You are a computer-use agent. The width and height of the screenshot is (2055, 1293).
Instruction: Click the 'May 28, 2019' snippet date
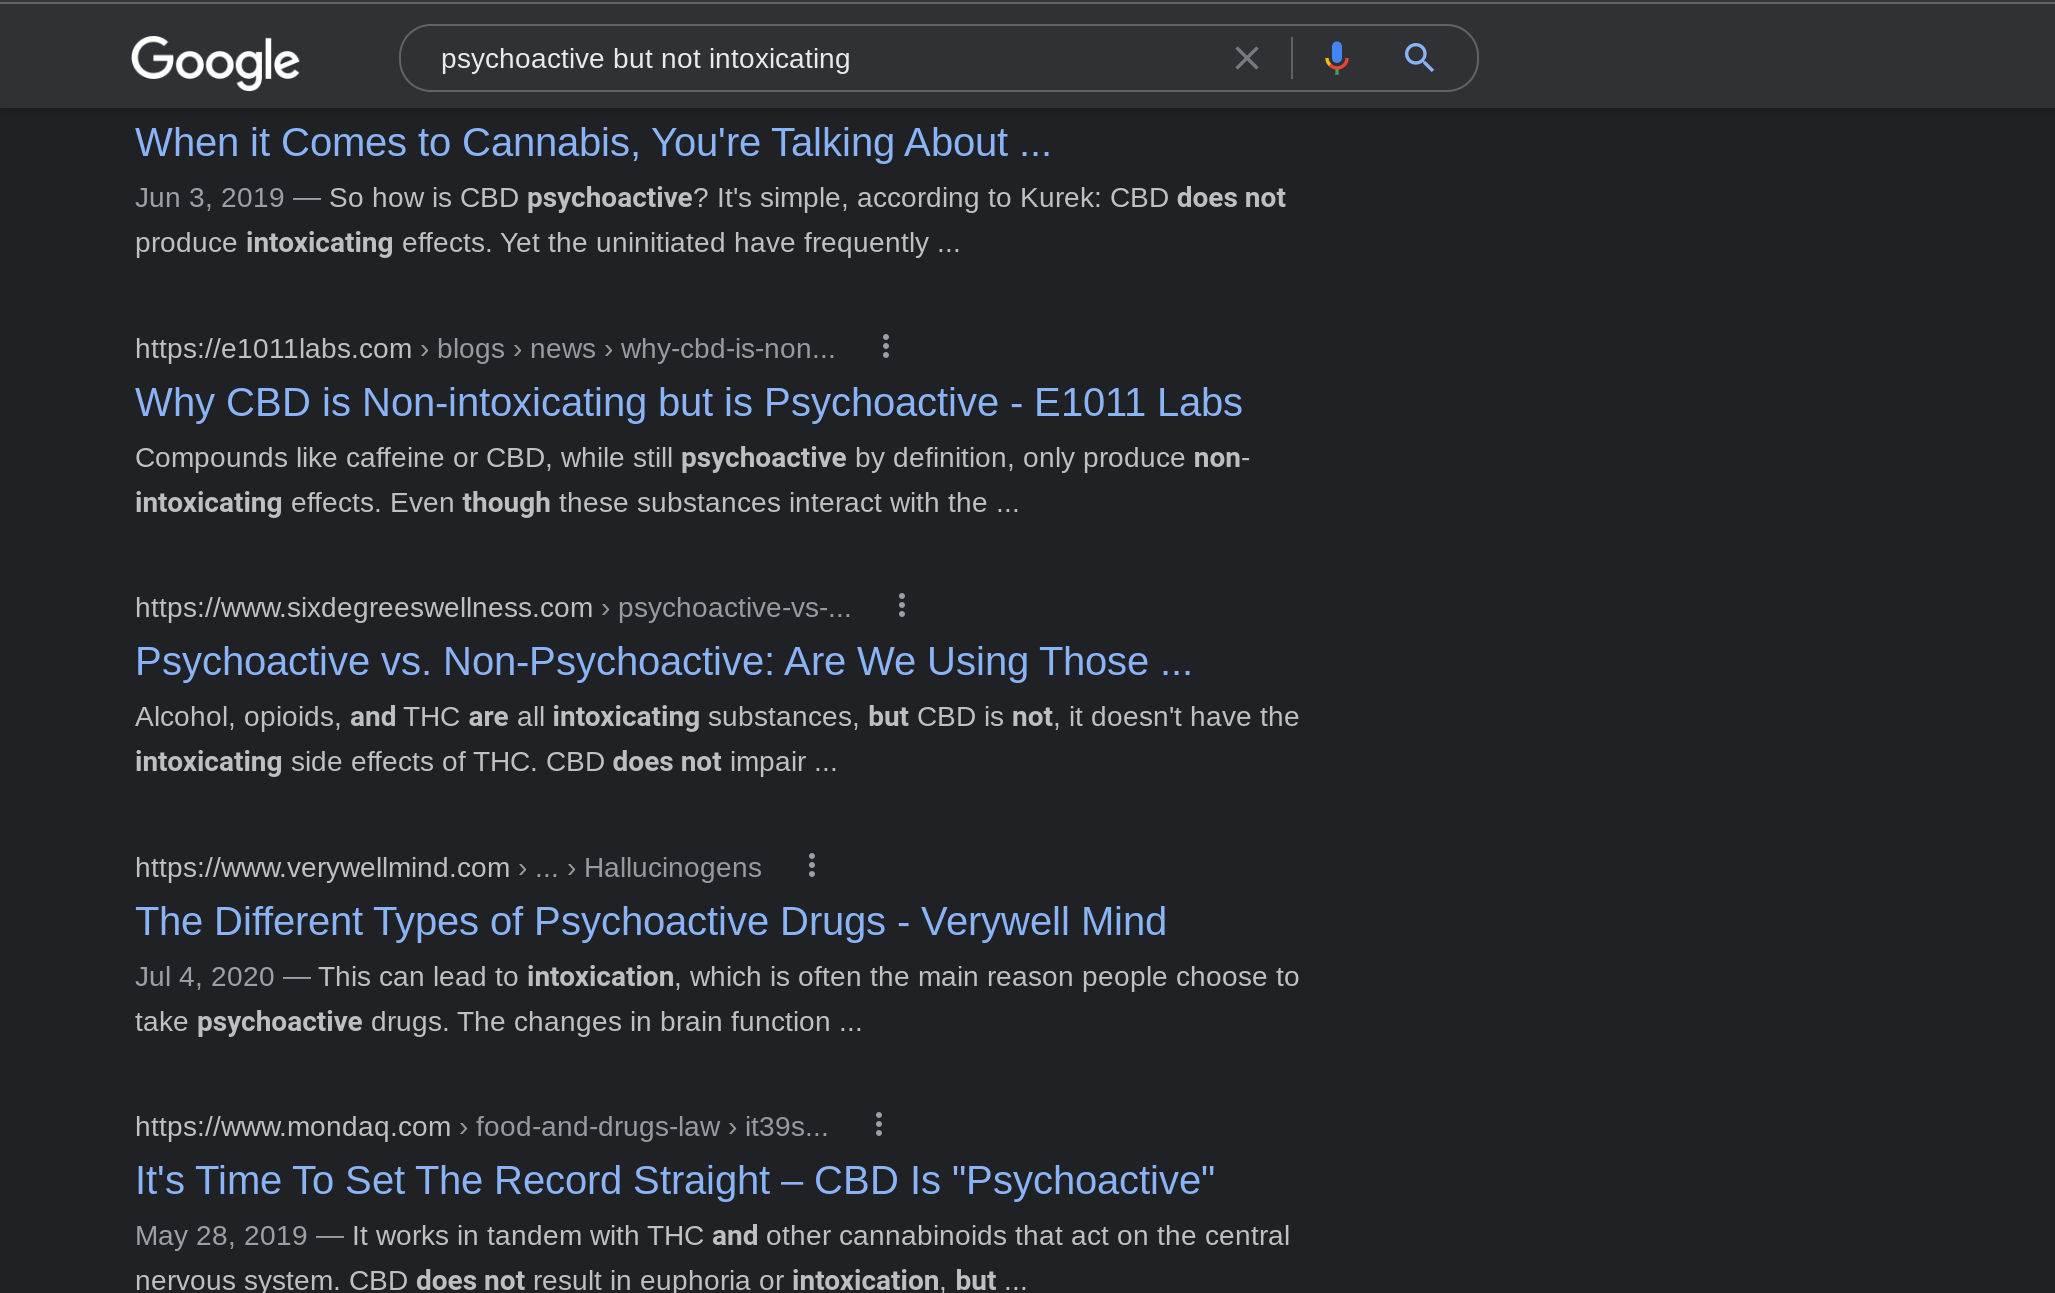pos(221,1236)
